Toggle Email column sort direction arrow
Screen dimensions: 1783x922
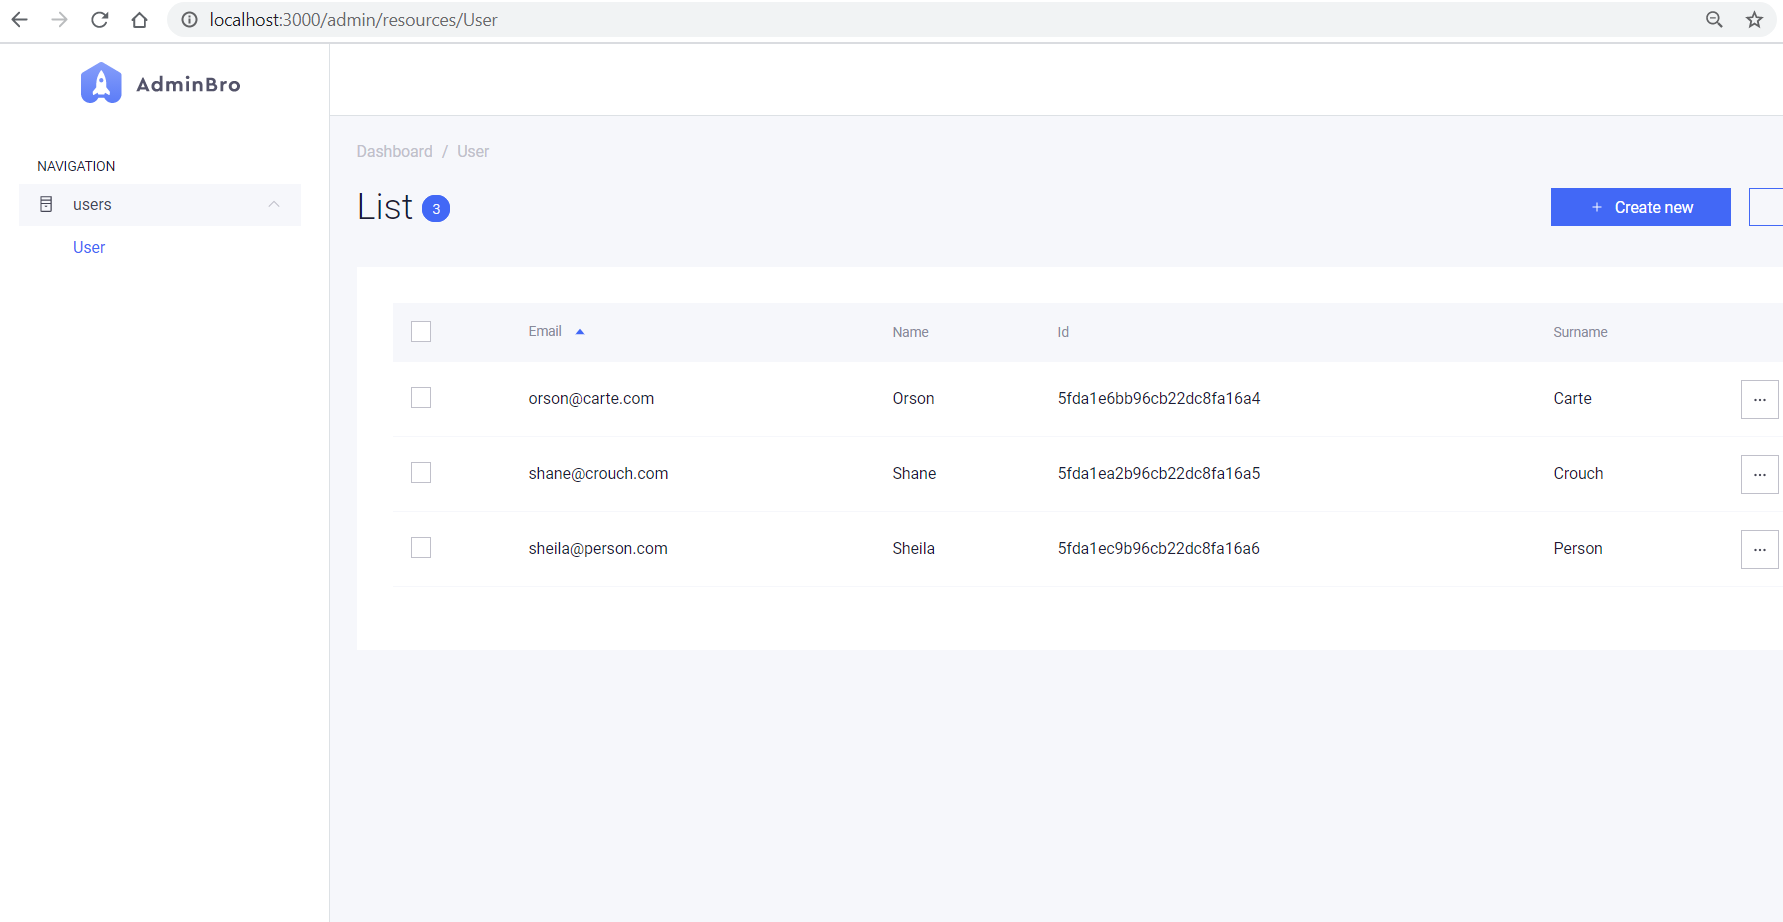(x=580, y=330)
